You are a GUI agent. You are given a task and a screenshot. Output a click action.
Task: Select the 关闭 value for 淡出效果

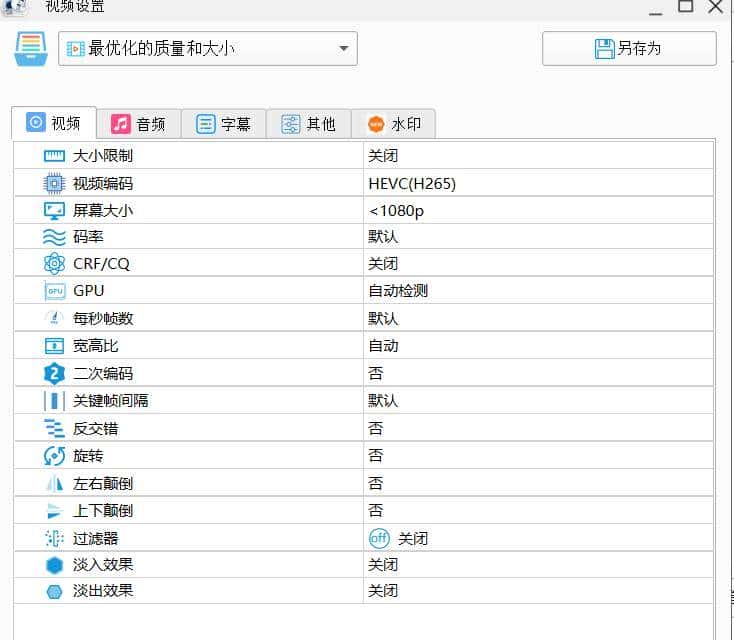[x=383, y=591]
